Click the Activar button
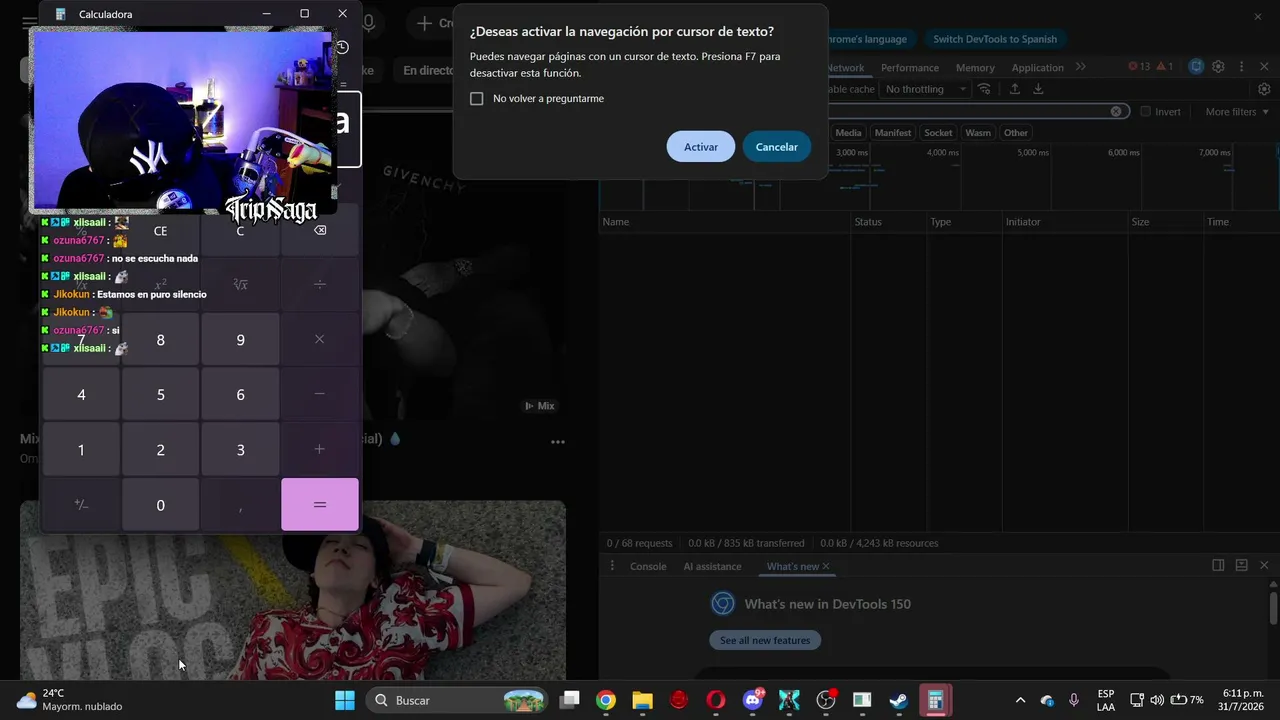 [701, 147]
